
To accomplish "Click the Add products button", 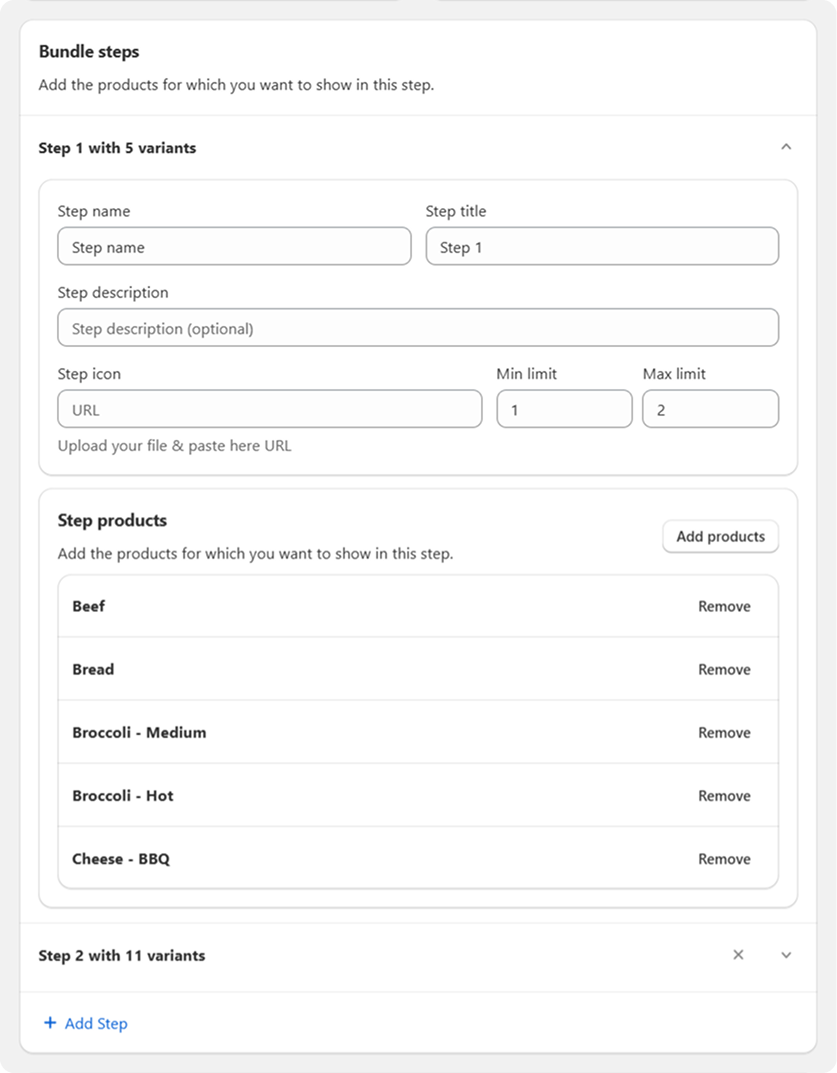I will (720, 536).
